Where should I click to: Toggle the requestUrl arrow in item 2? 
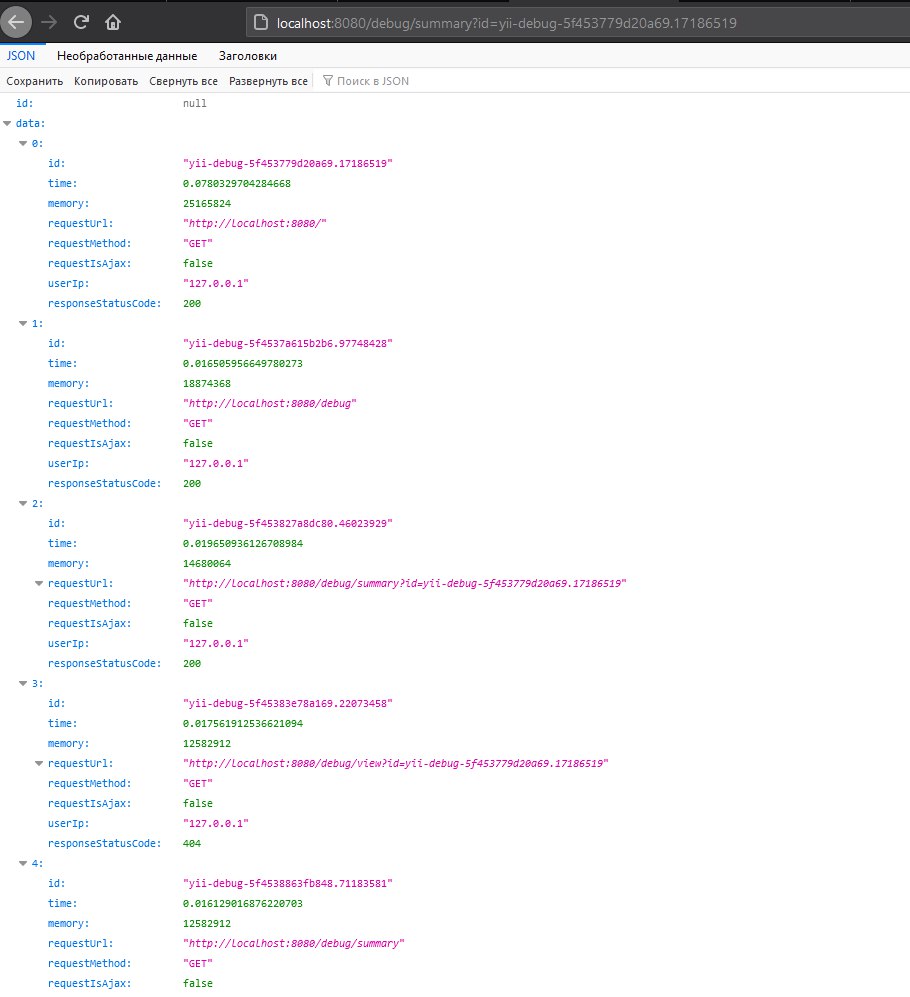(39, 584)
